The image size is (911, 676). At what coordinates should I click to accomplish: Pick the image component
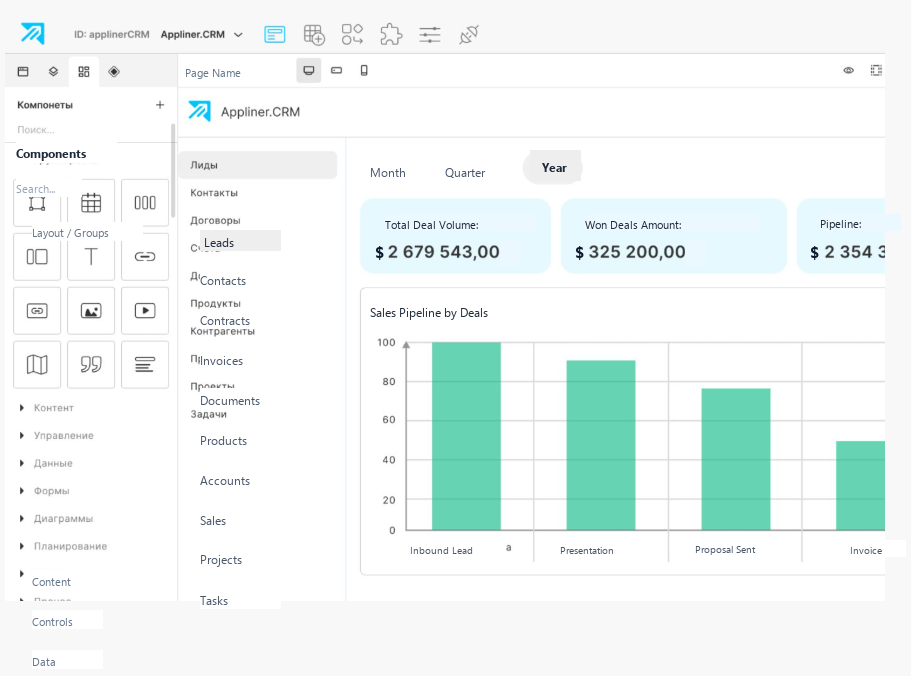pos(91,311)
